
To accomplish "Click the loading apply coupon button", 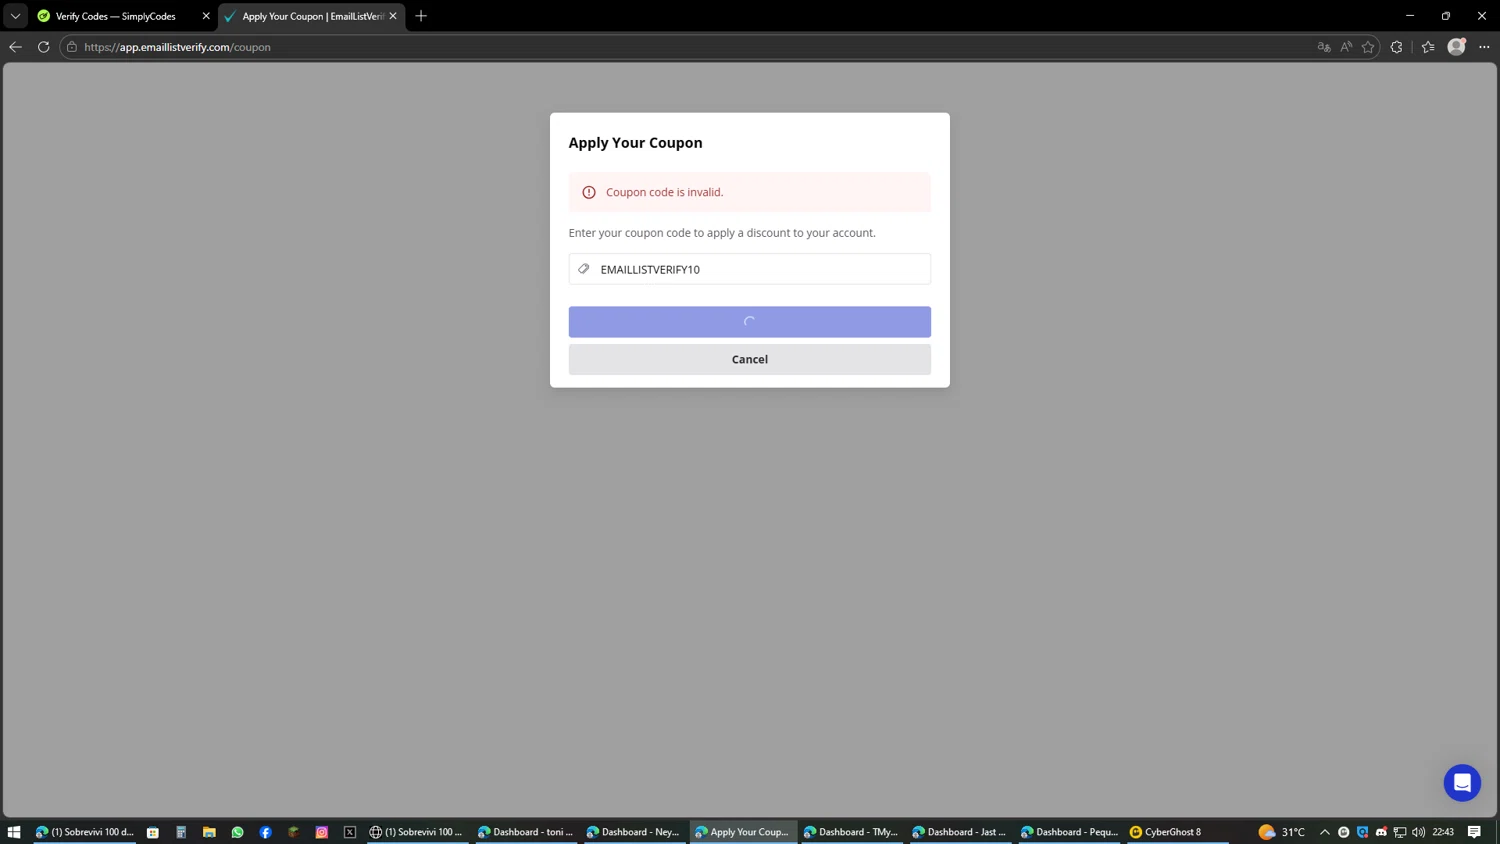I will (749, 322).
